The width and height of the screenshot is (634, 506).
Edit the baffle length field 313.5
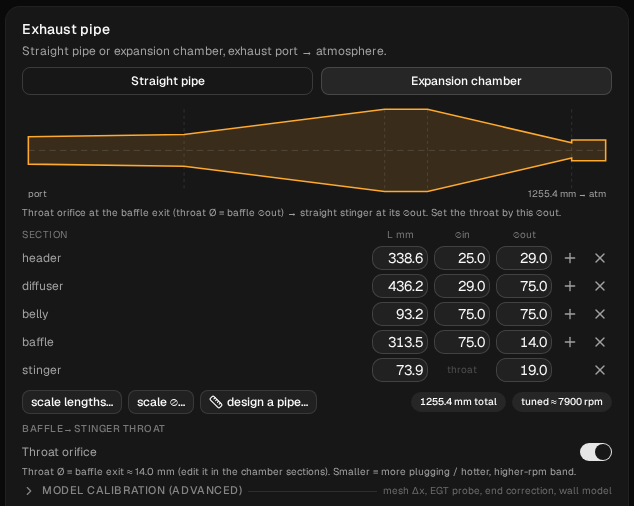point(400,342)
